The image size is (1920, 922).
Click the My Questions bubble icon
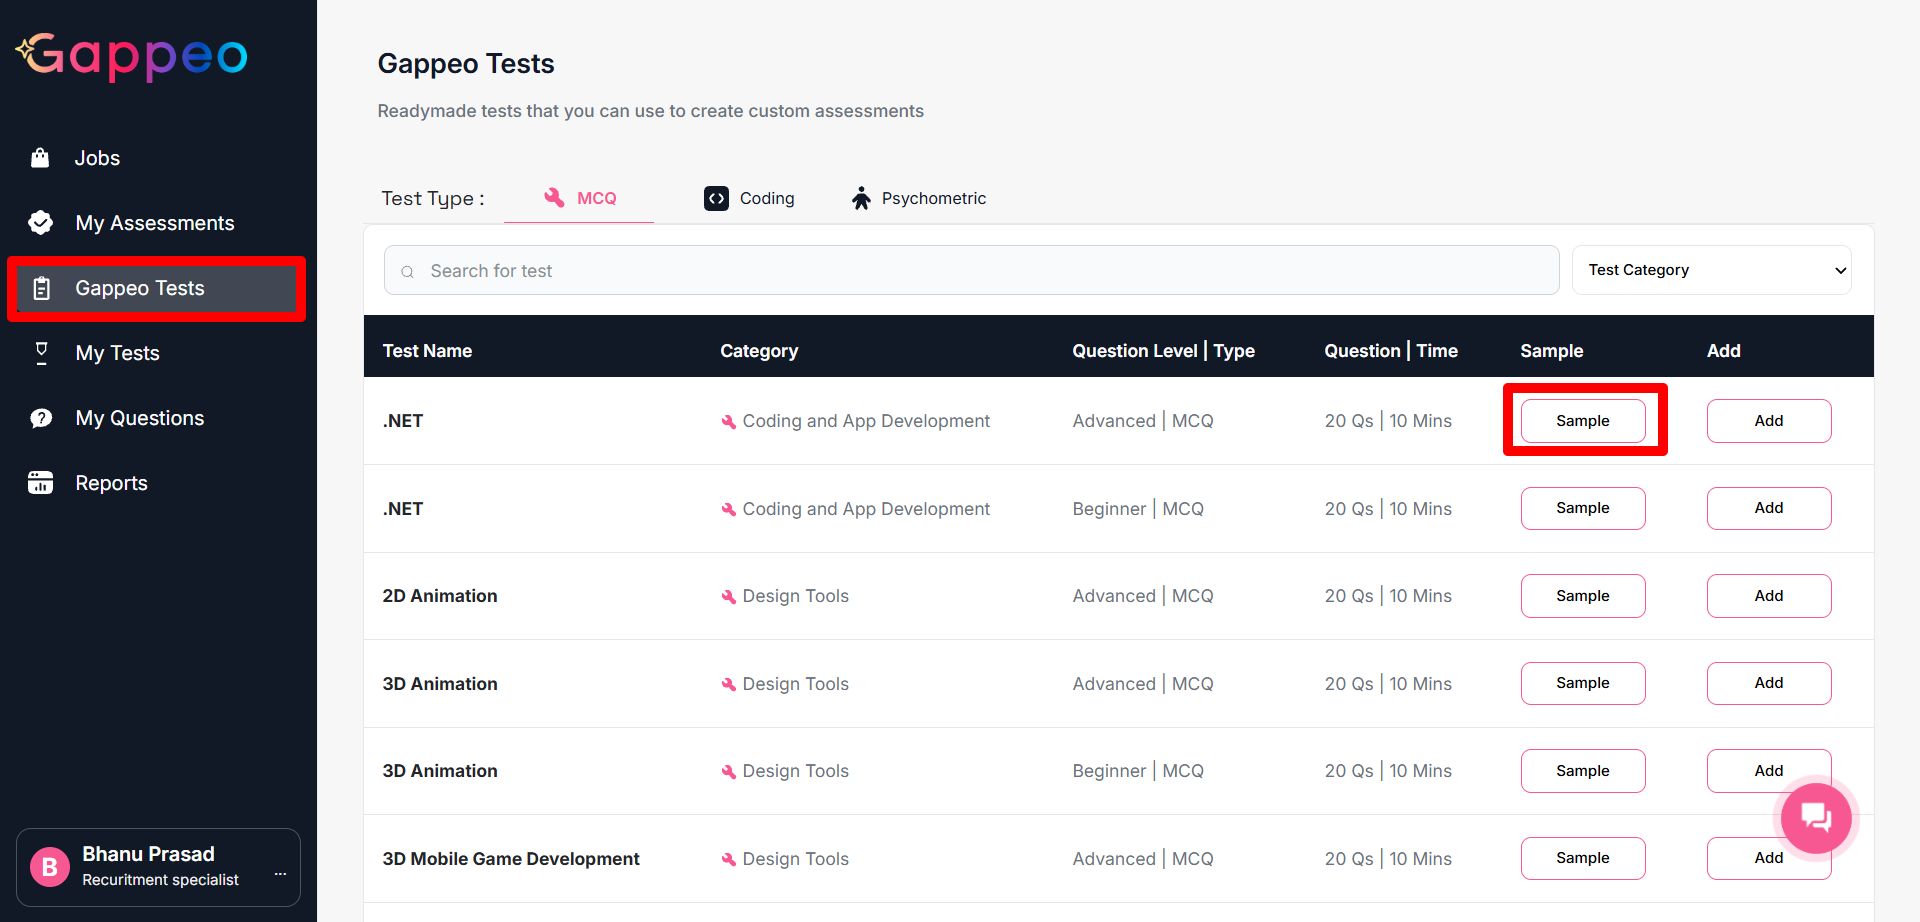coord(41,418)
